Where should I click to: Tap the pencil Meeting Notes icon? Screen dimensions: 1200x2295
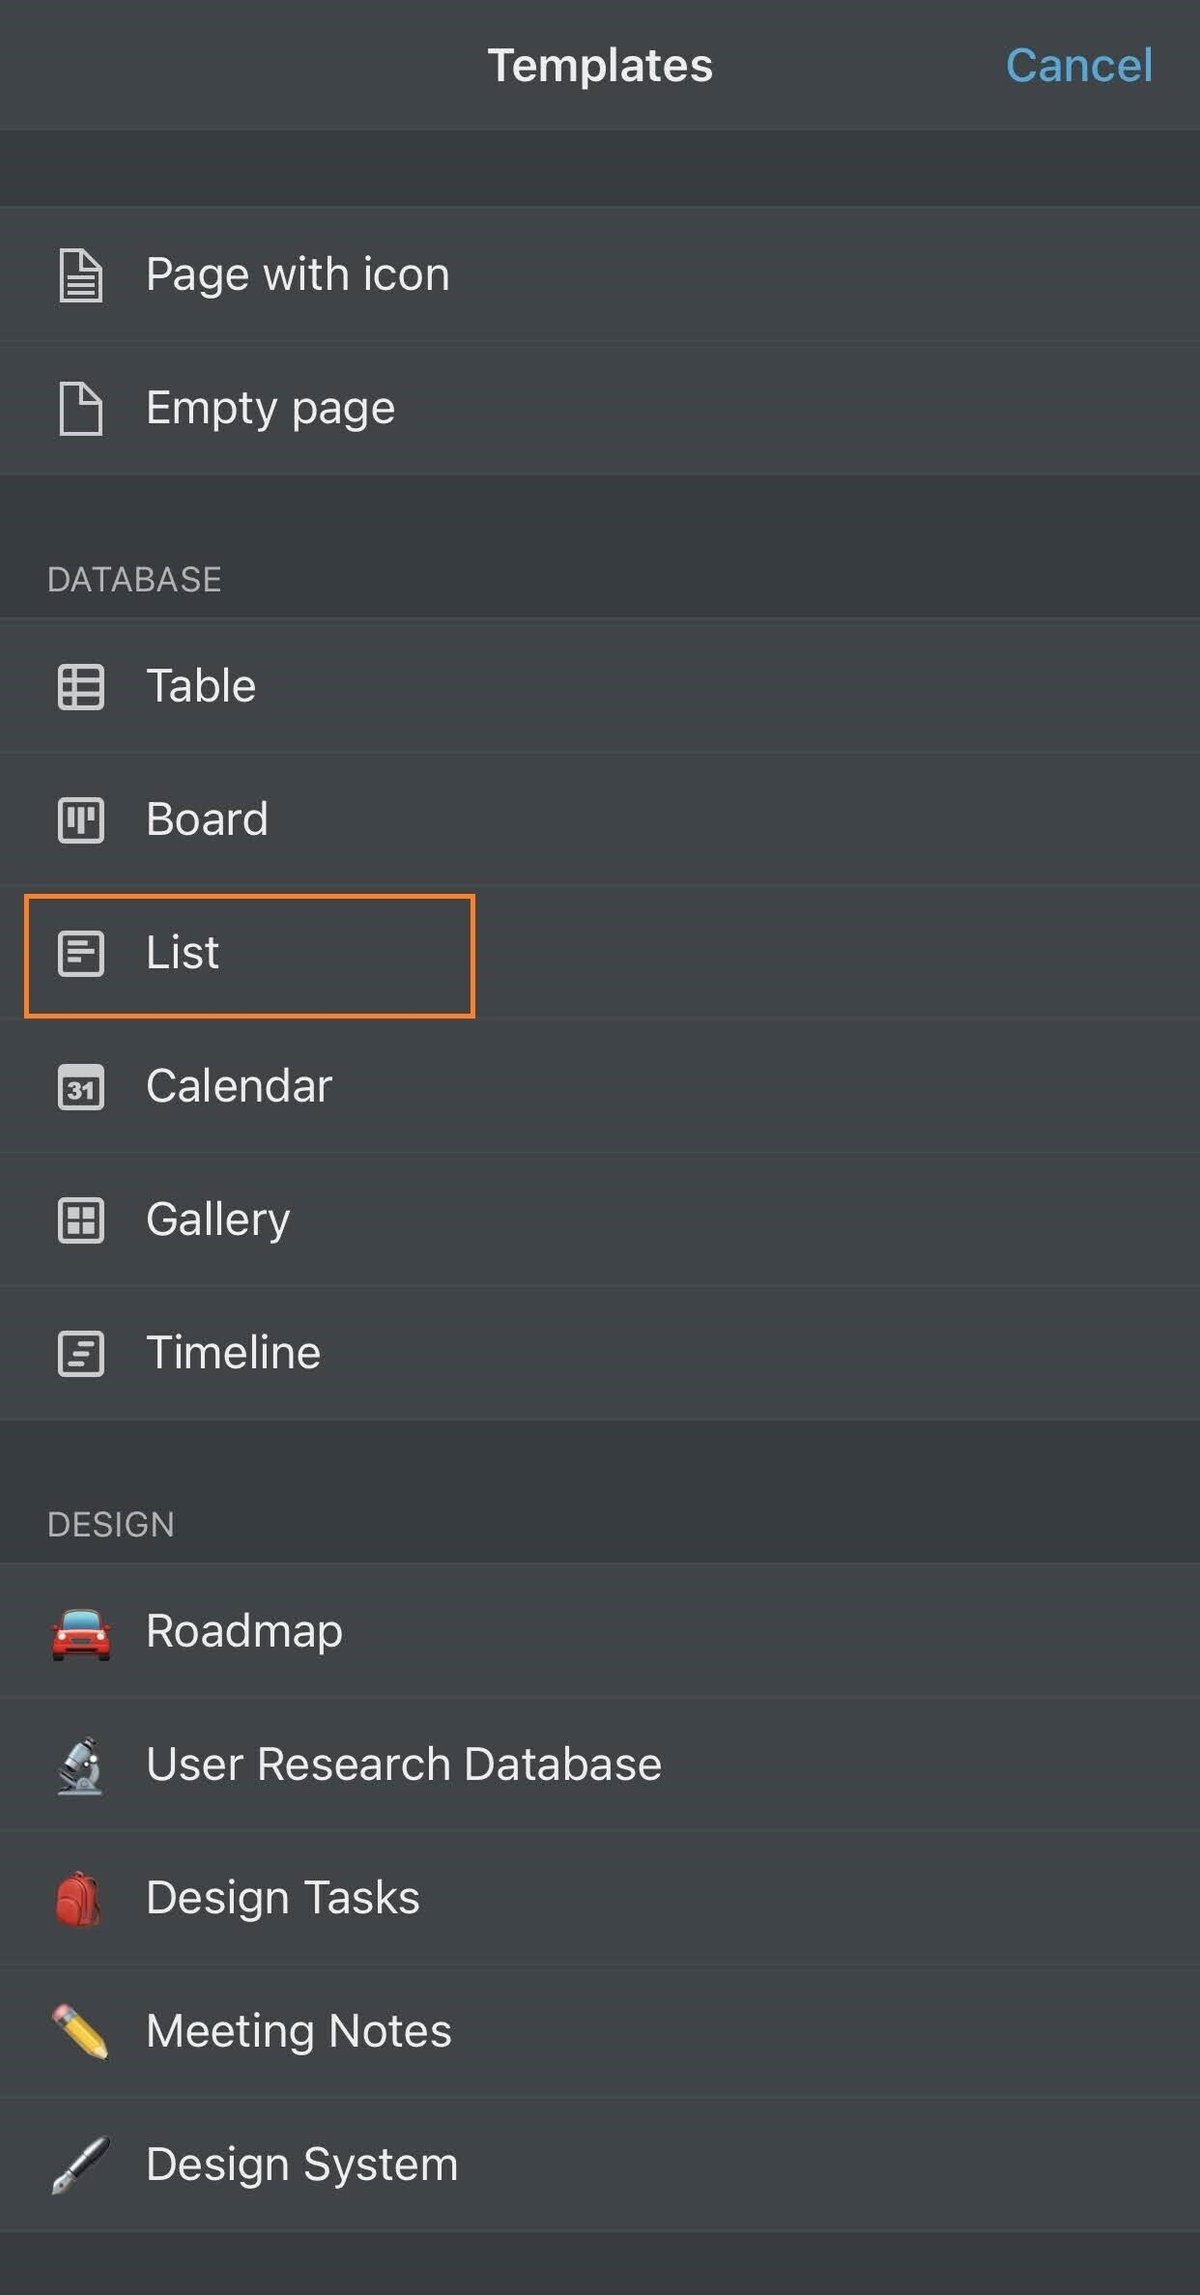pyautogui.click(x=81, y=2032)
